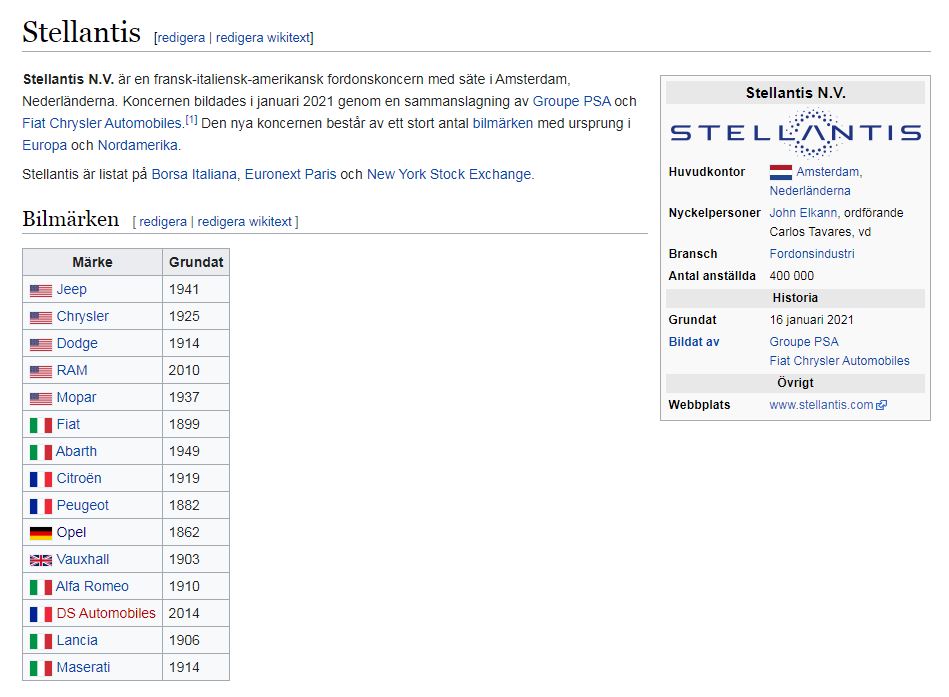The image size is (949, 697).
Task: Open the John Elkann link in the infobox
Action: [x=803, y=213]
